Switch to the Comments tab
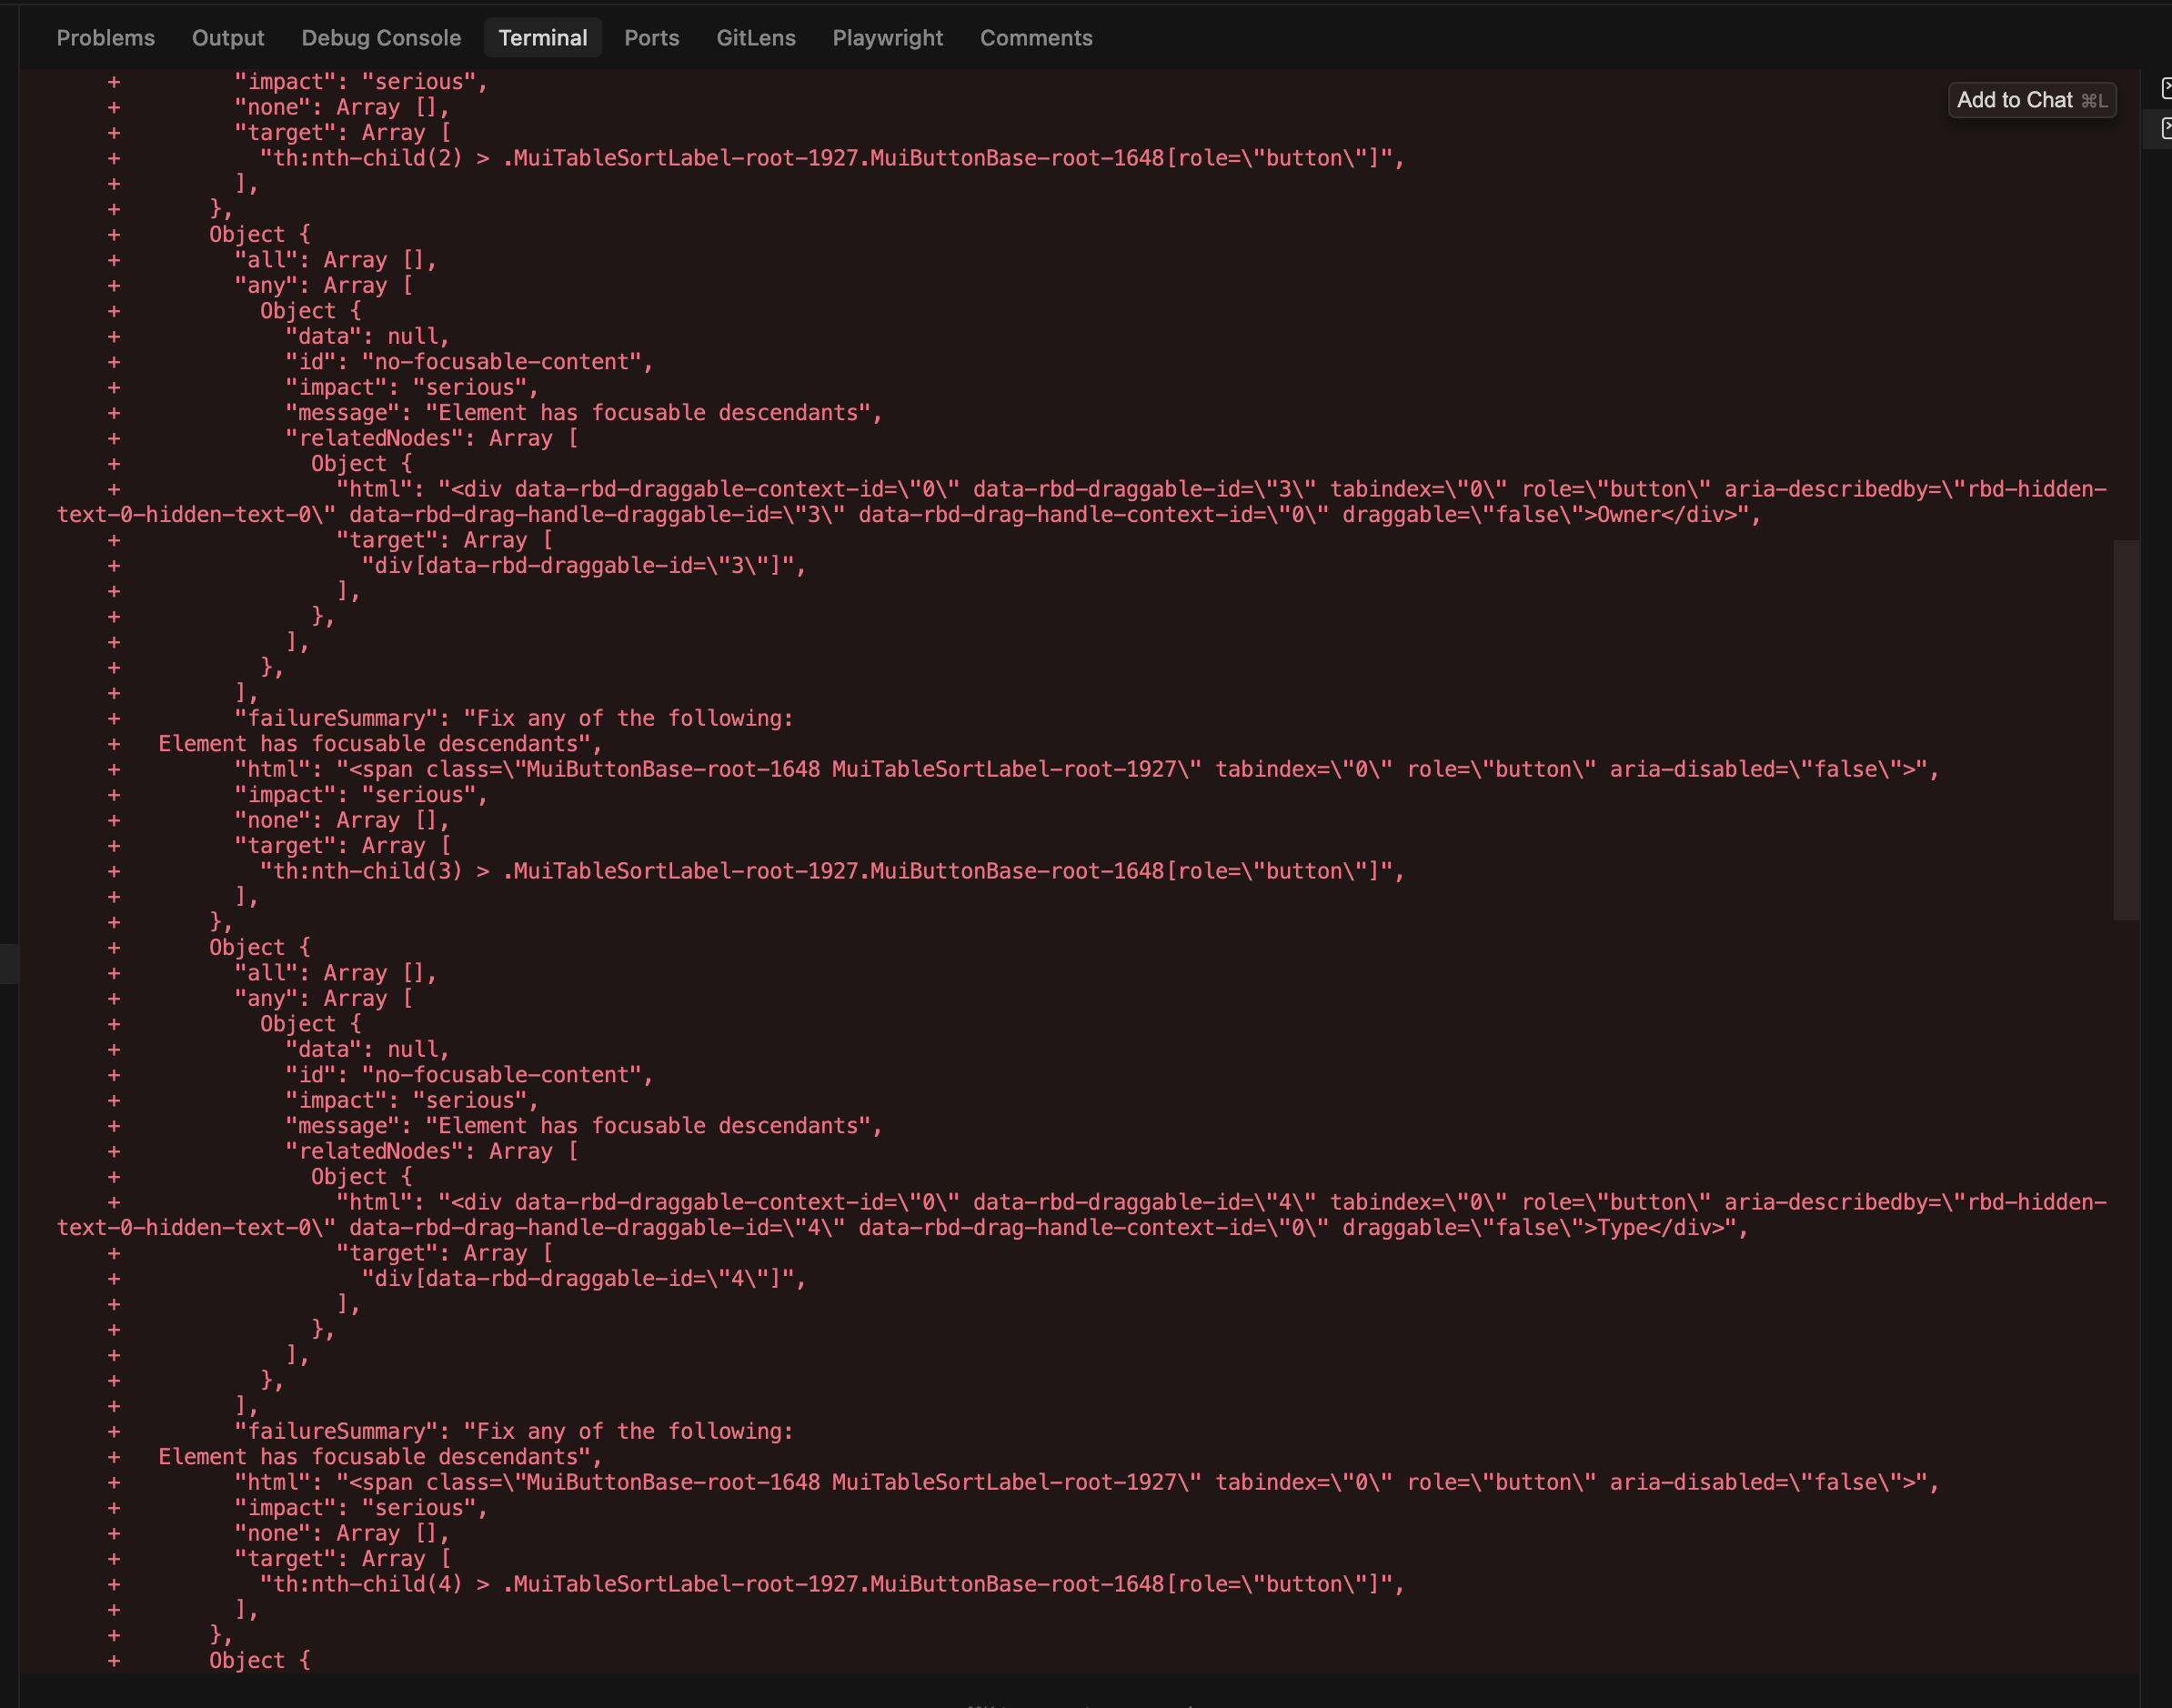 1035,38
